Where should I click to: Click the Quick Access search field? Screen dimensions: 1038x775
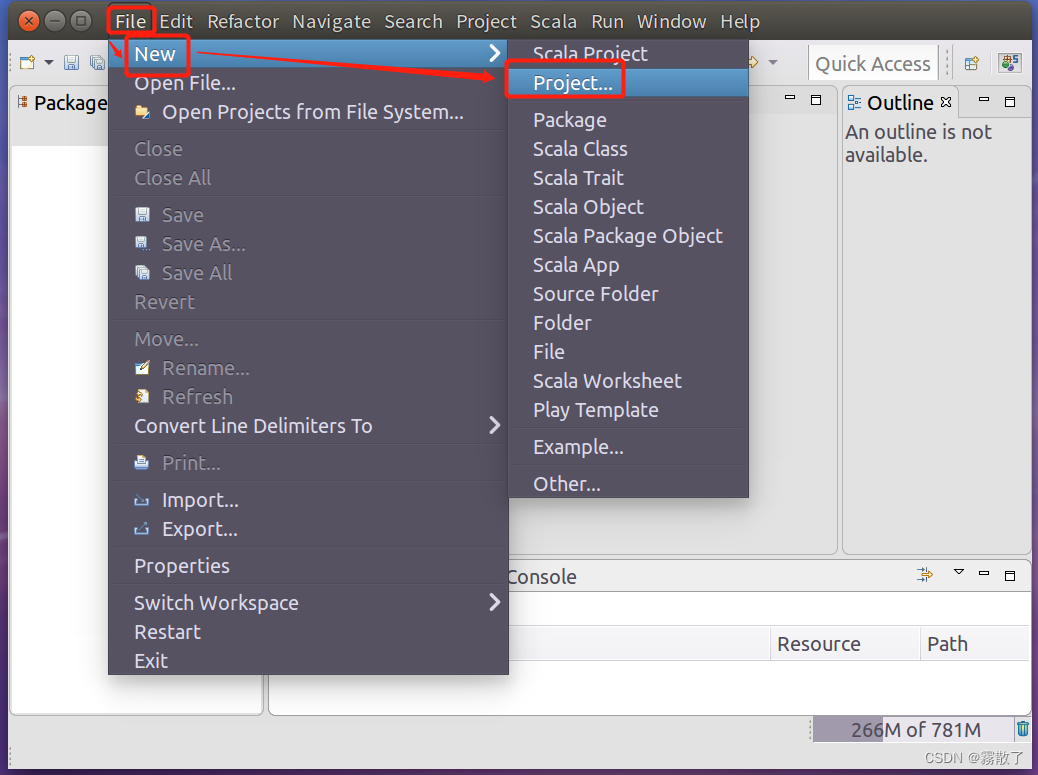click(x=873, y=64)
